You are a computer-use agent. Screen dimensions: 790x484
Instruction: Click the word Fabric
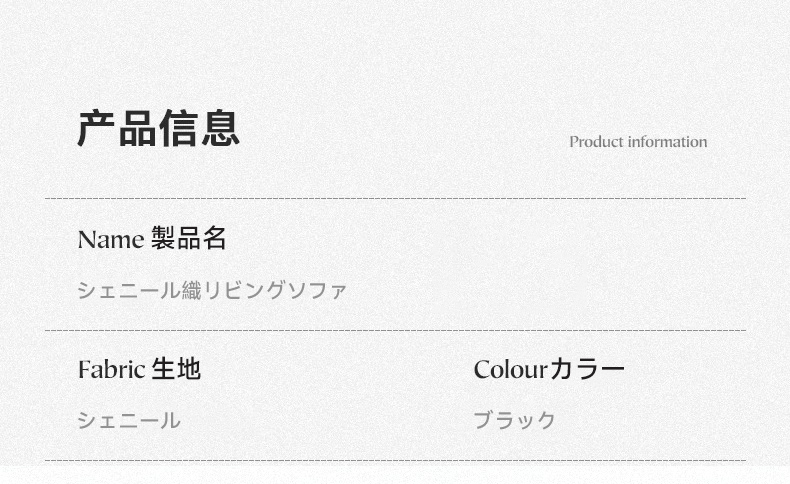click(112, 370)
